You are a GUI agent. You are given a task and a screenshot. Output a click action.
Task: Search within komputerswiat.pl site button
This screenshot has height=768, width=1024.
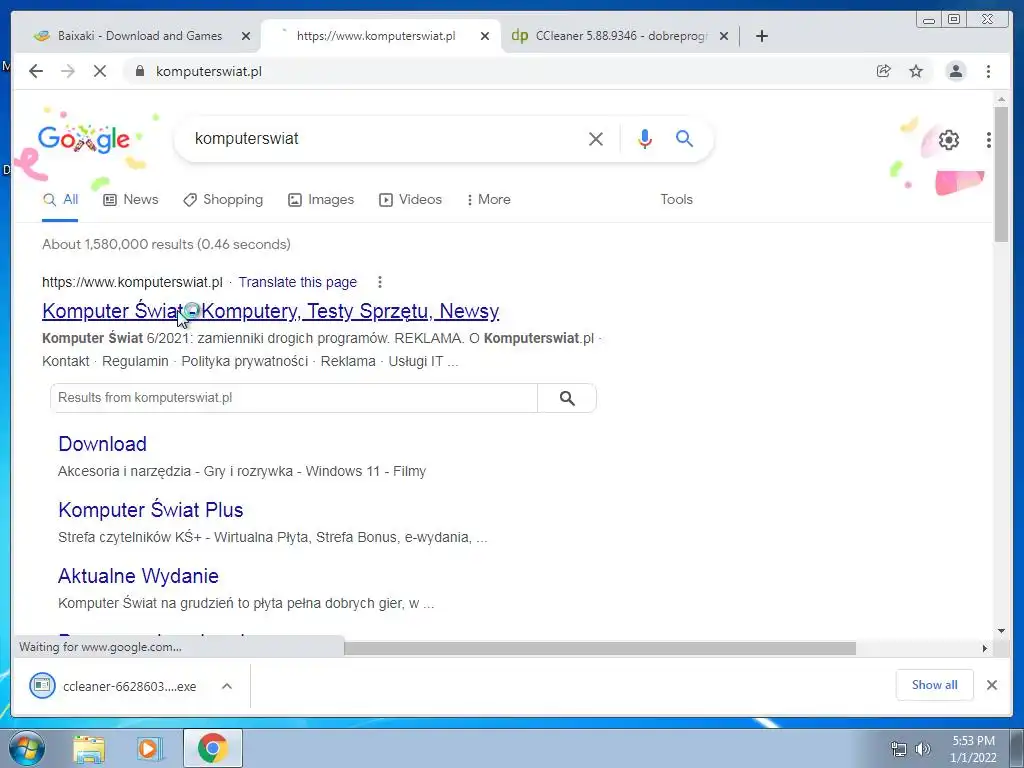coord(567,398)
